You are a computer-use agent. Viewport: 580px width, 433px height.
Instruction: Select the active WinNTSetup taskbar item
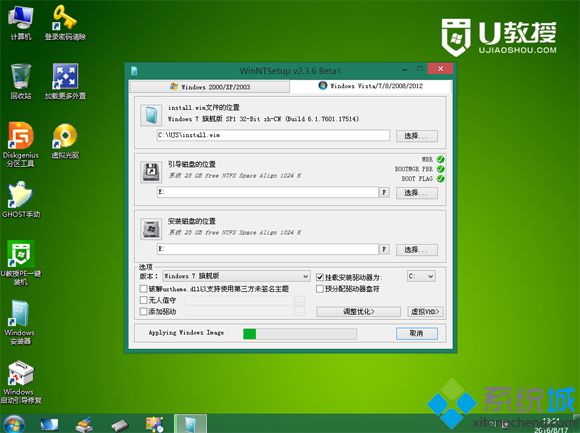(x=190, y=424)
